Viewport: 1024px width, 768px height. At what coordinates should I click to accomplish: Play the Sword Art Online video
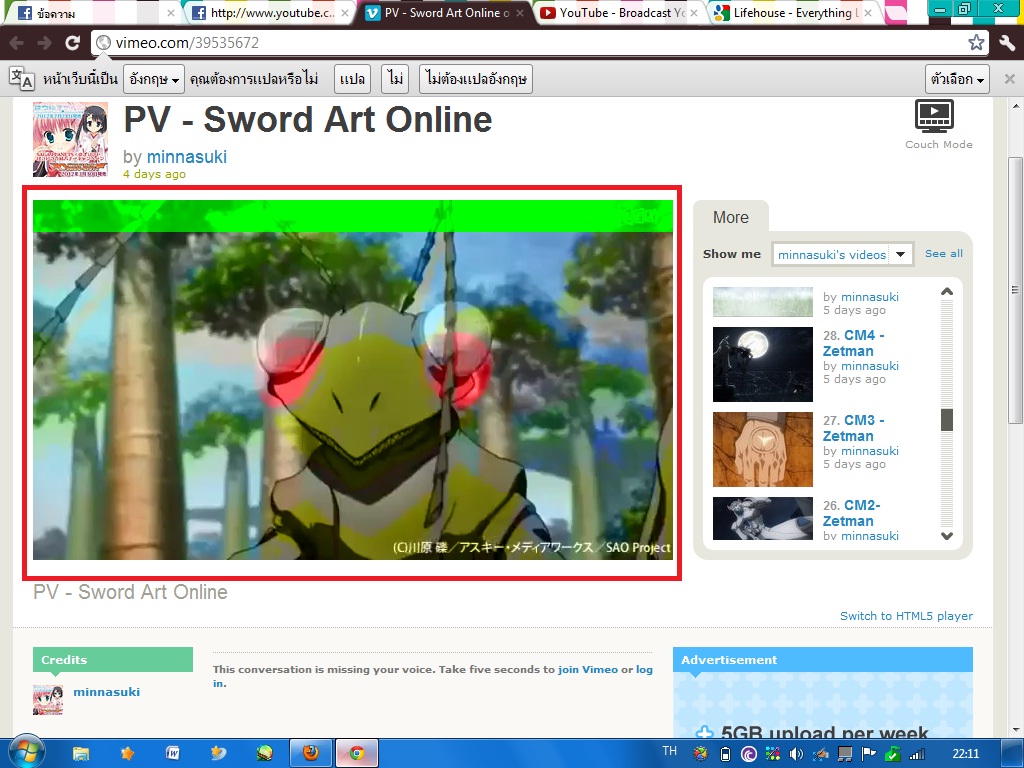pos(353,379)
